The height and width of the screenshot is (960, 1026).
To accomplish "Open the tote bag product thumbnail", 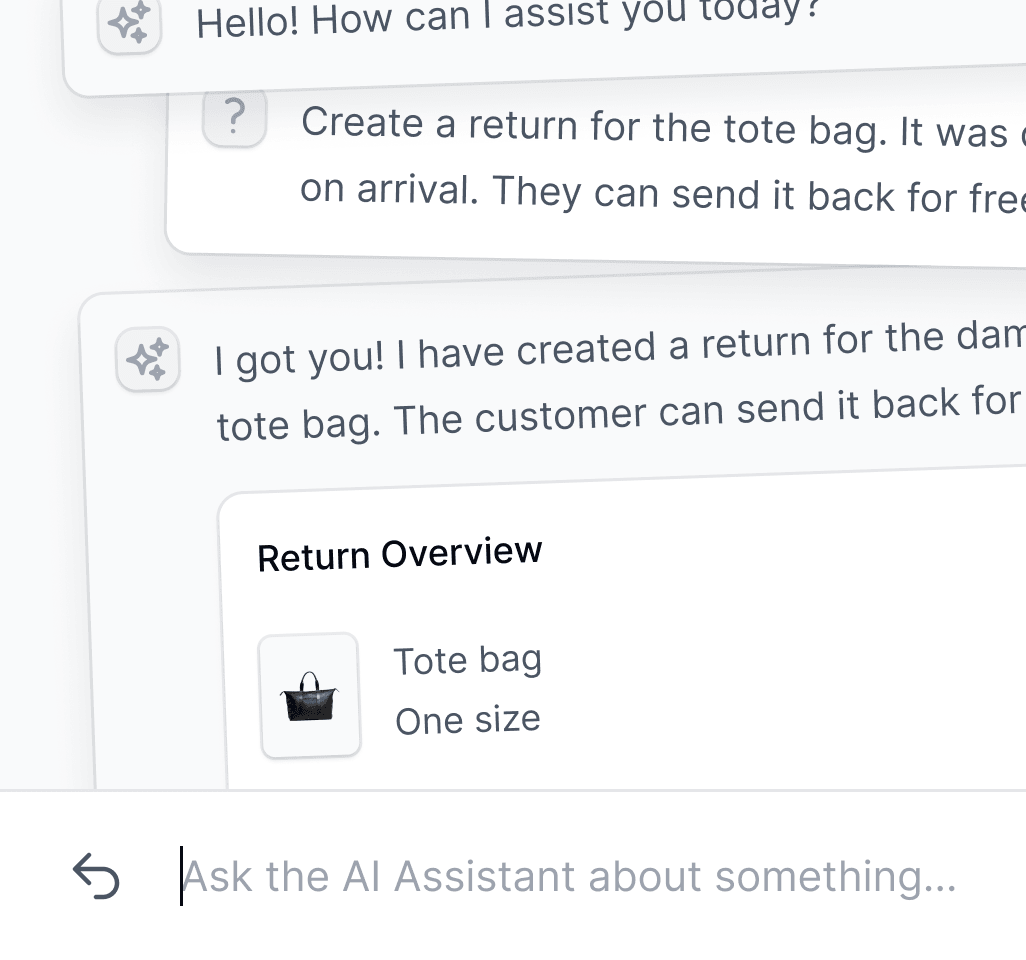I will 310,695.
